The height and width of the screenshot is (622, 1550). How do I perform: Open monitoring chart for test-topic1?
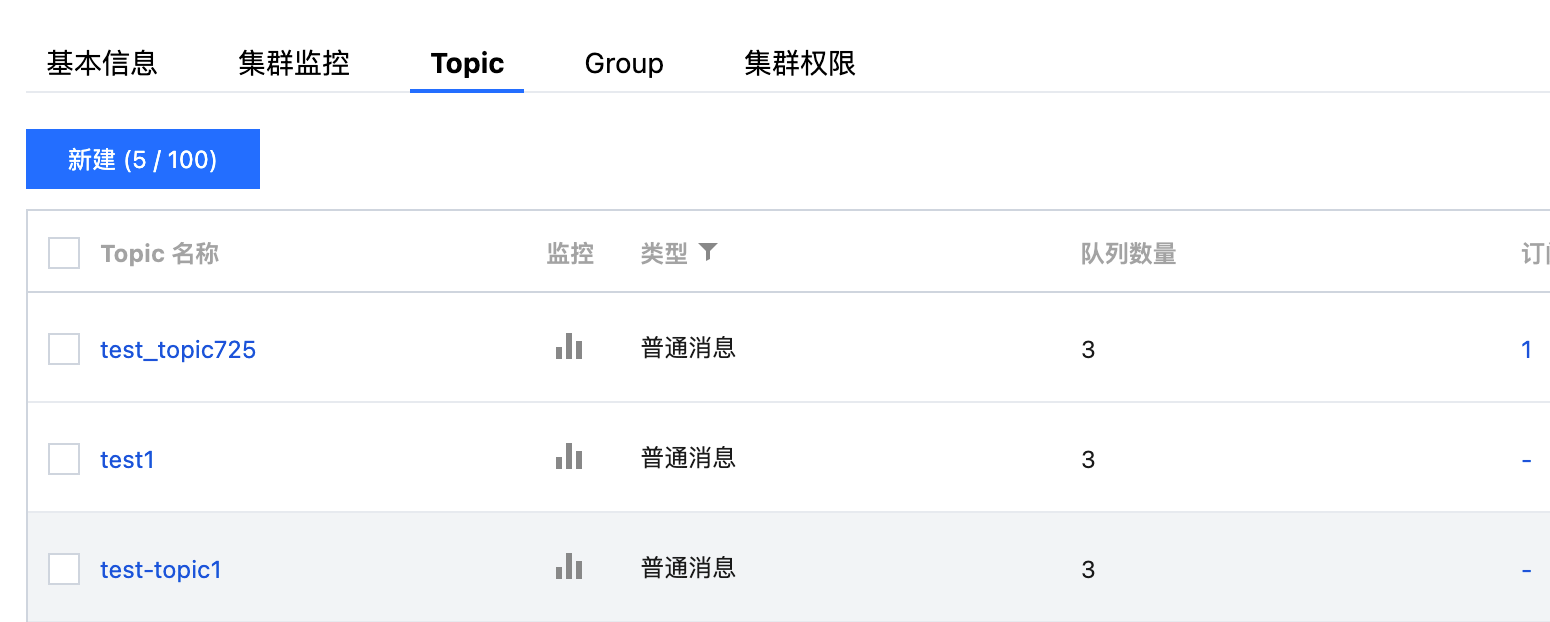point(569,567)
